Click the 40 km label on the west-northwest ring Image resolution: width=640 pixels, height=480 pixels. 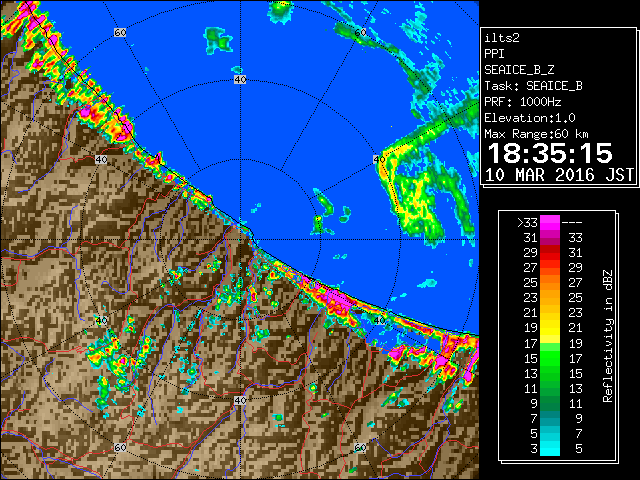[101, 160]
